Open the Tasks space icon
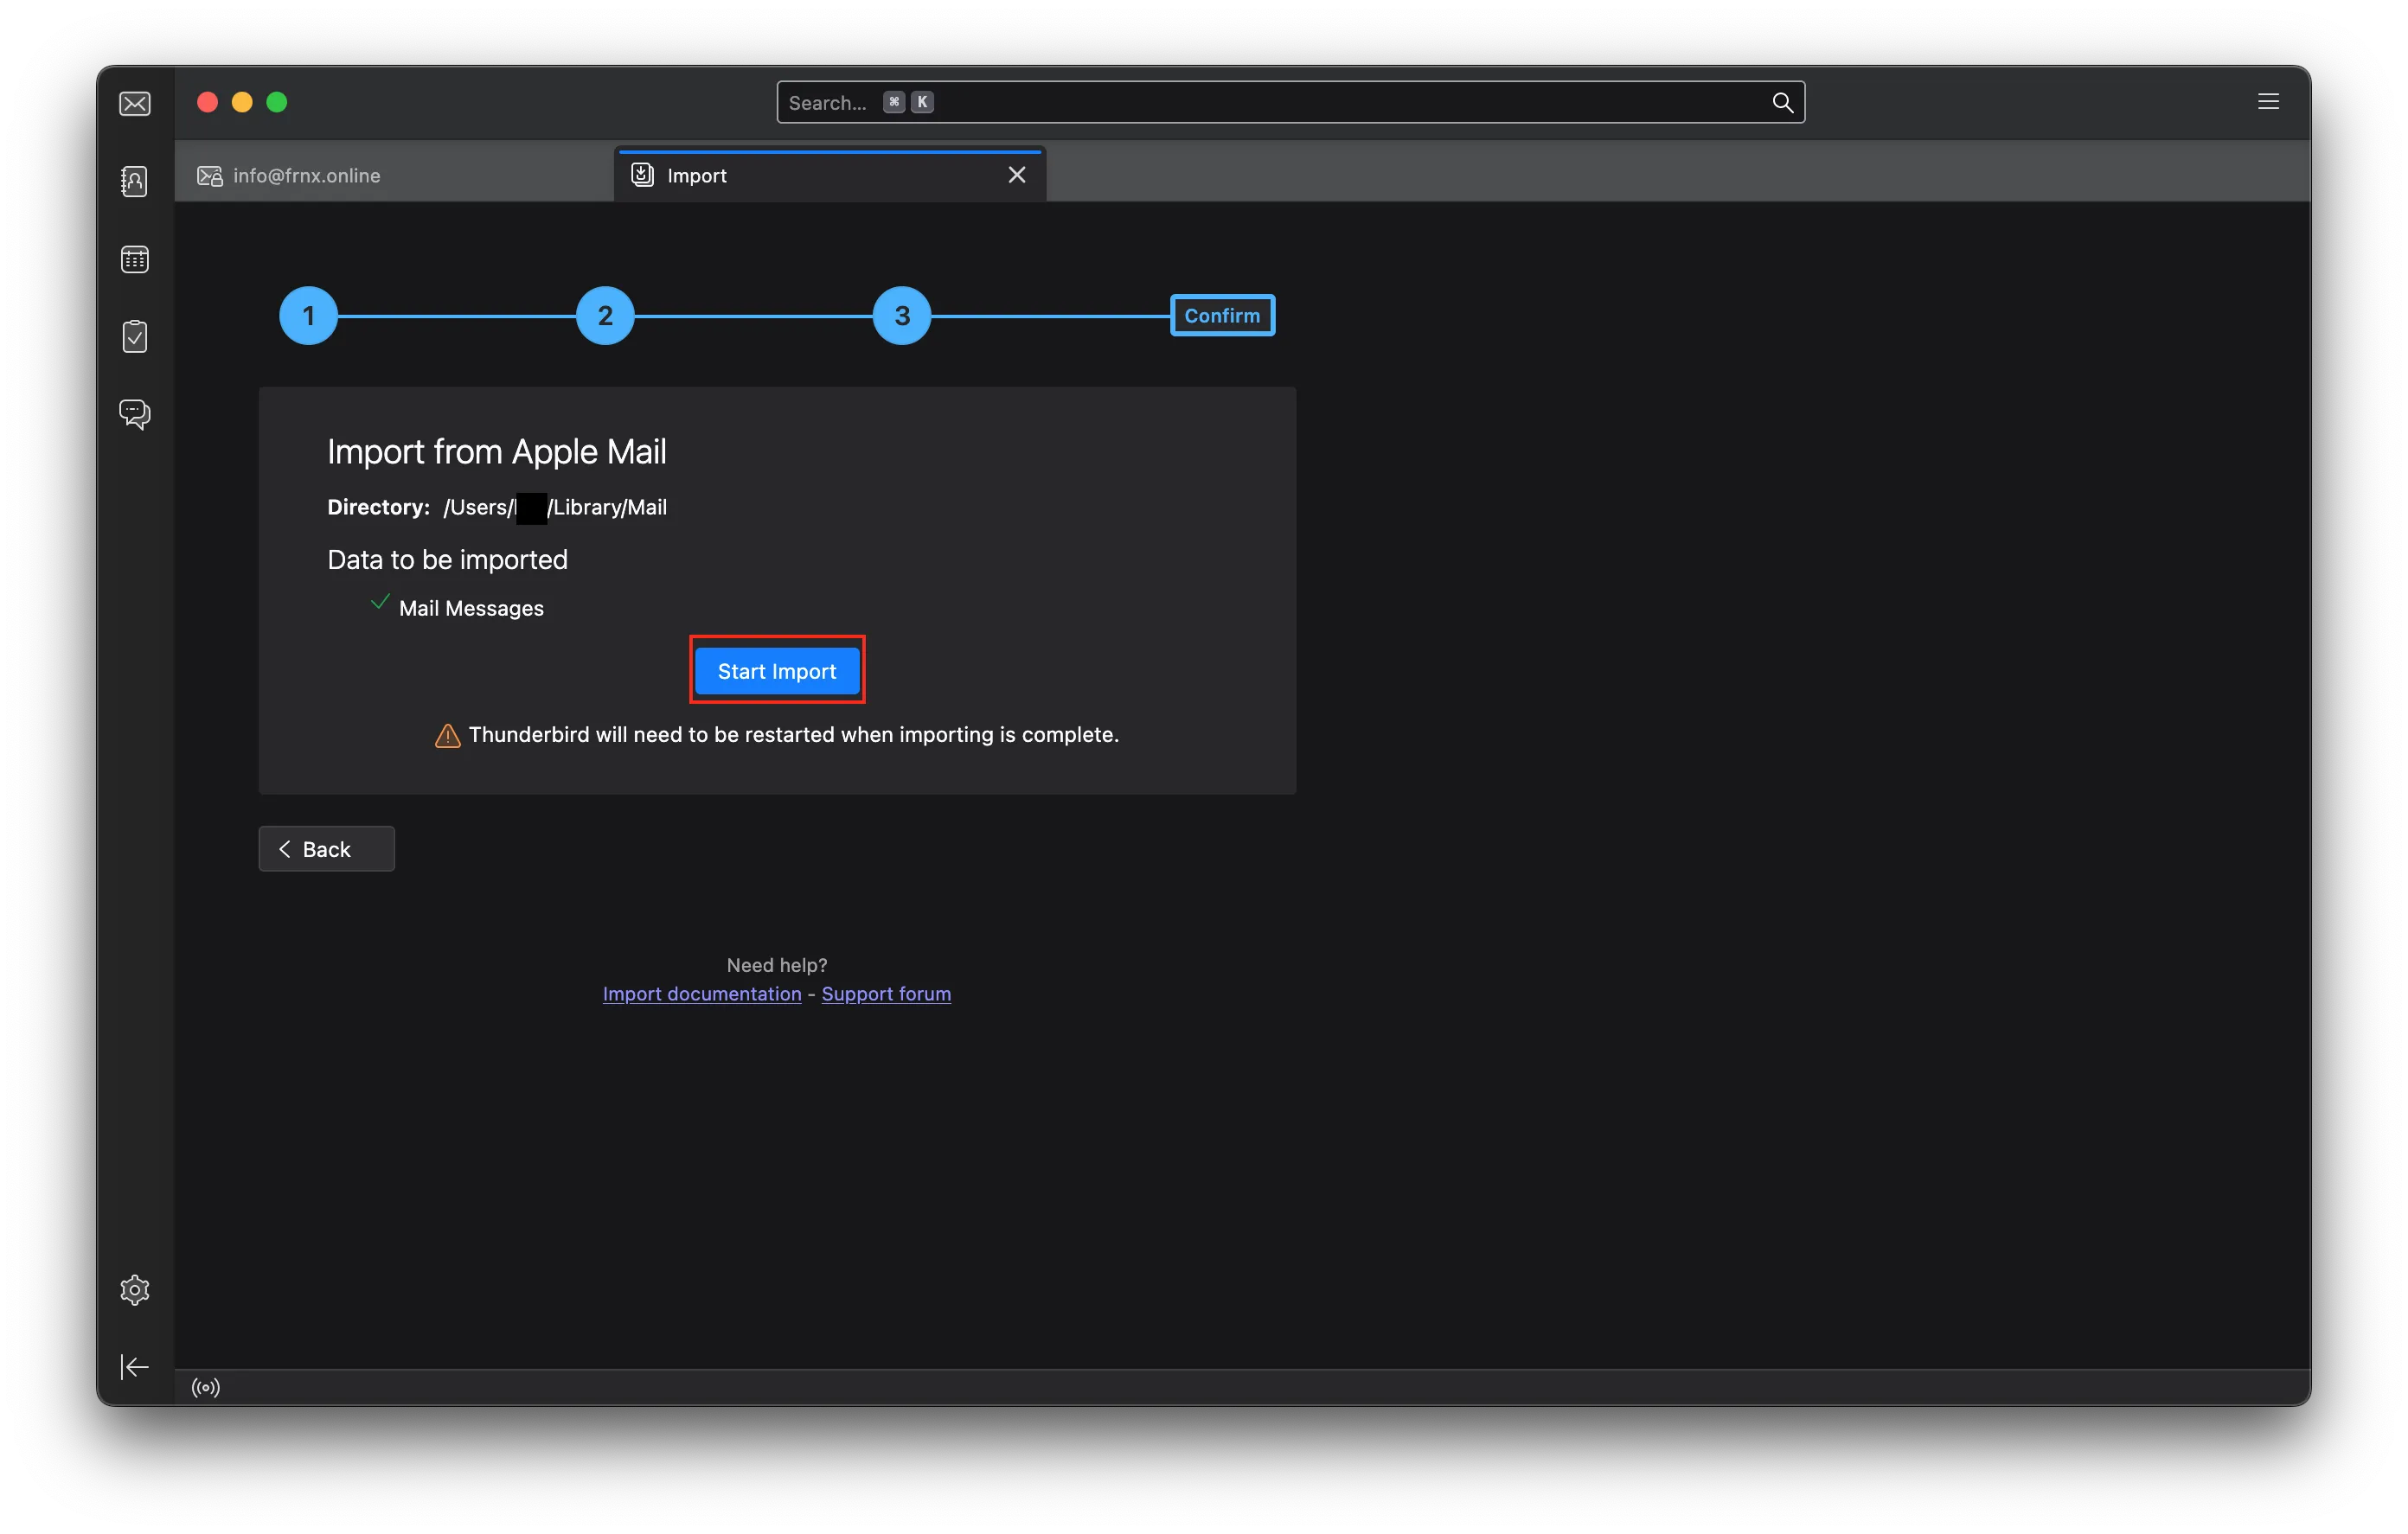 (134, 336)
